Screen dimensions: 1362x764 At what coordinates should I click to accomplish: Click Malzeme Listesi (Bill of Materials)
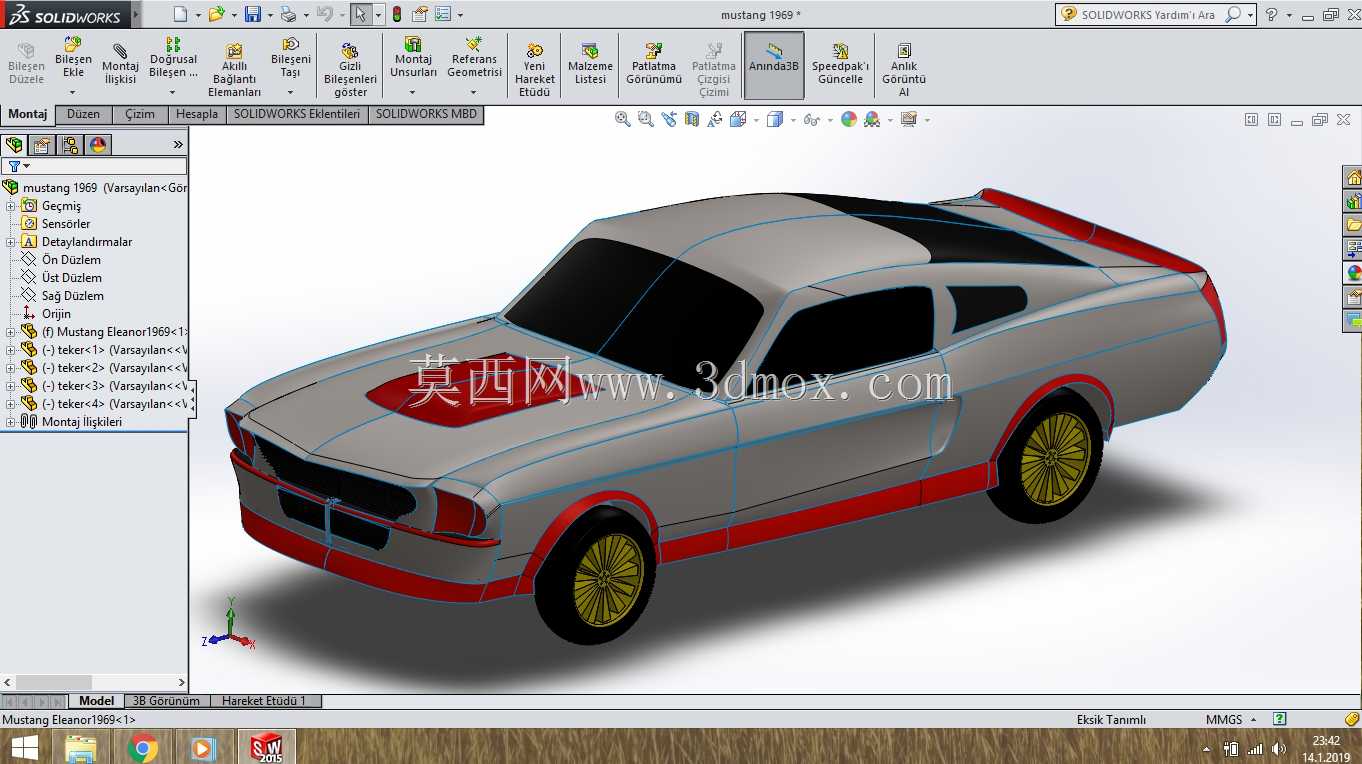point(590,64)
